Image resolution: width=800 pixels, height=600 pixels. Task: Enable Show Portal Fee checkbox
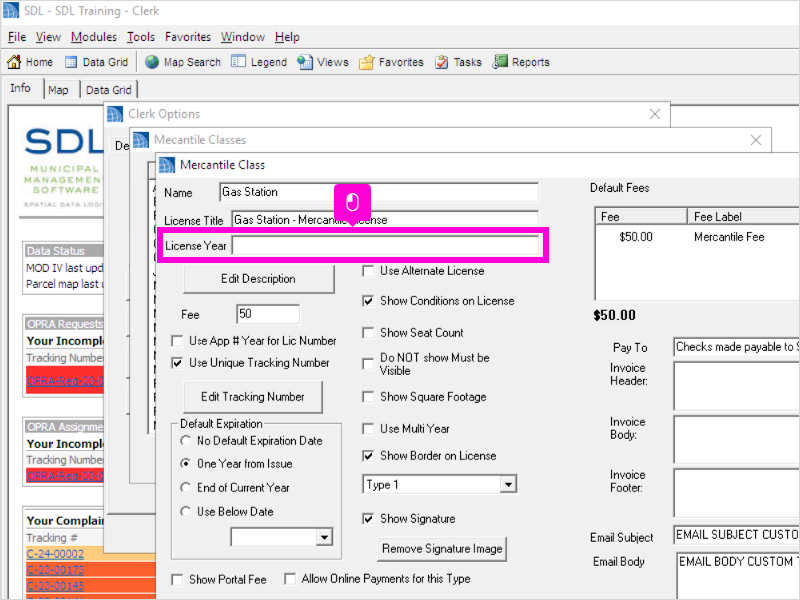(x=177, y=580)
